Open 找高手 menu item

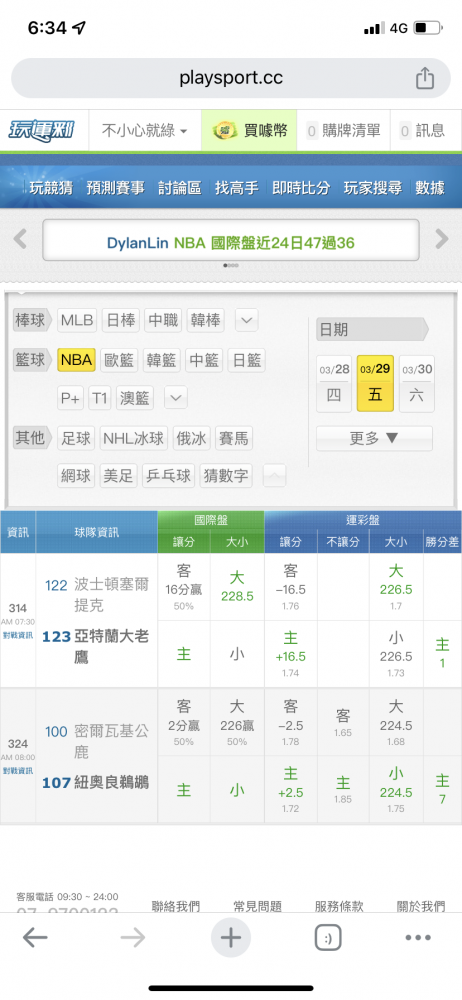pos(237,188)
